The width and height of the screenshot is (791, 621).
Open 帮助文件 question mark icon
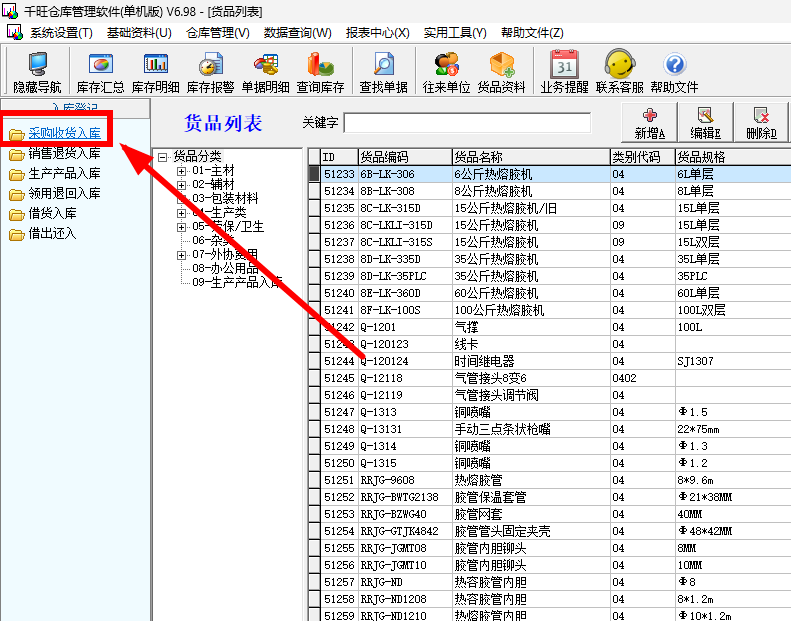pyautogui.click(x=674, y=72)
